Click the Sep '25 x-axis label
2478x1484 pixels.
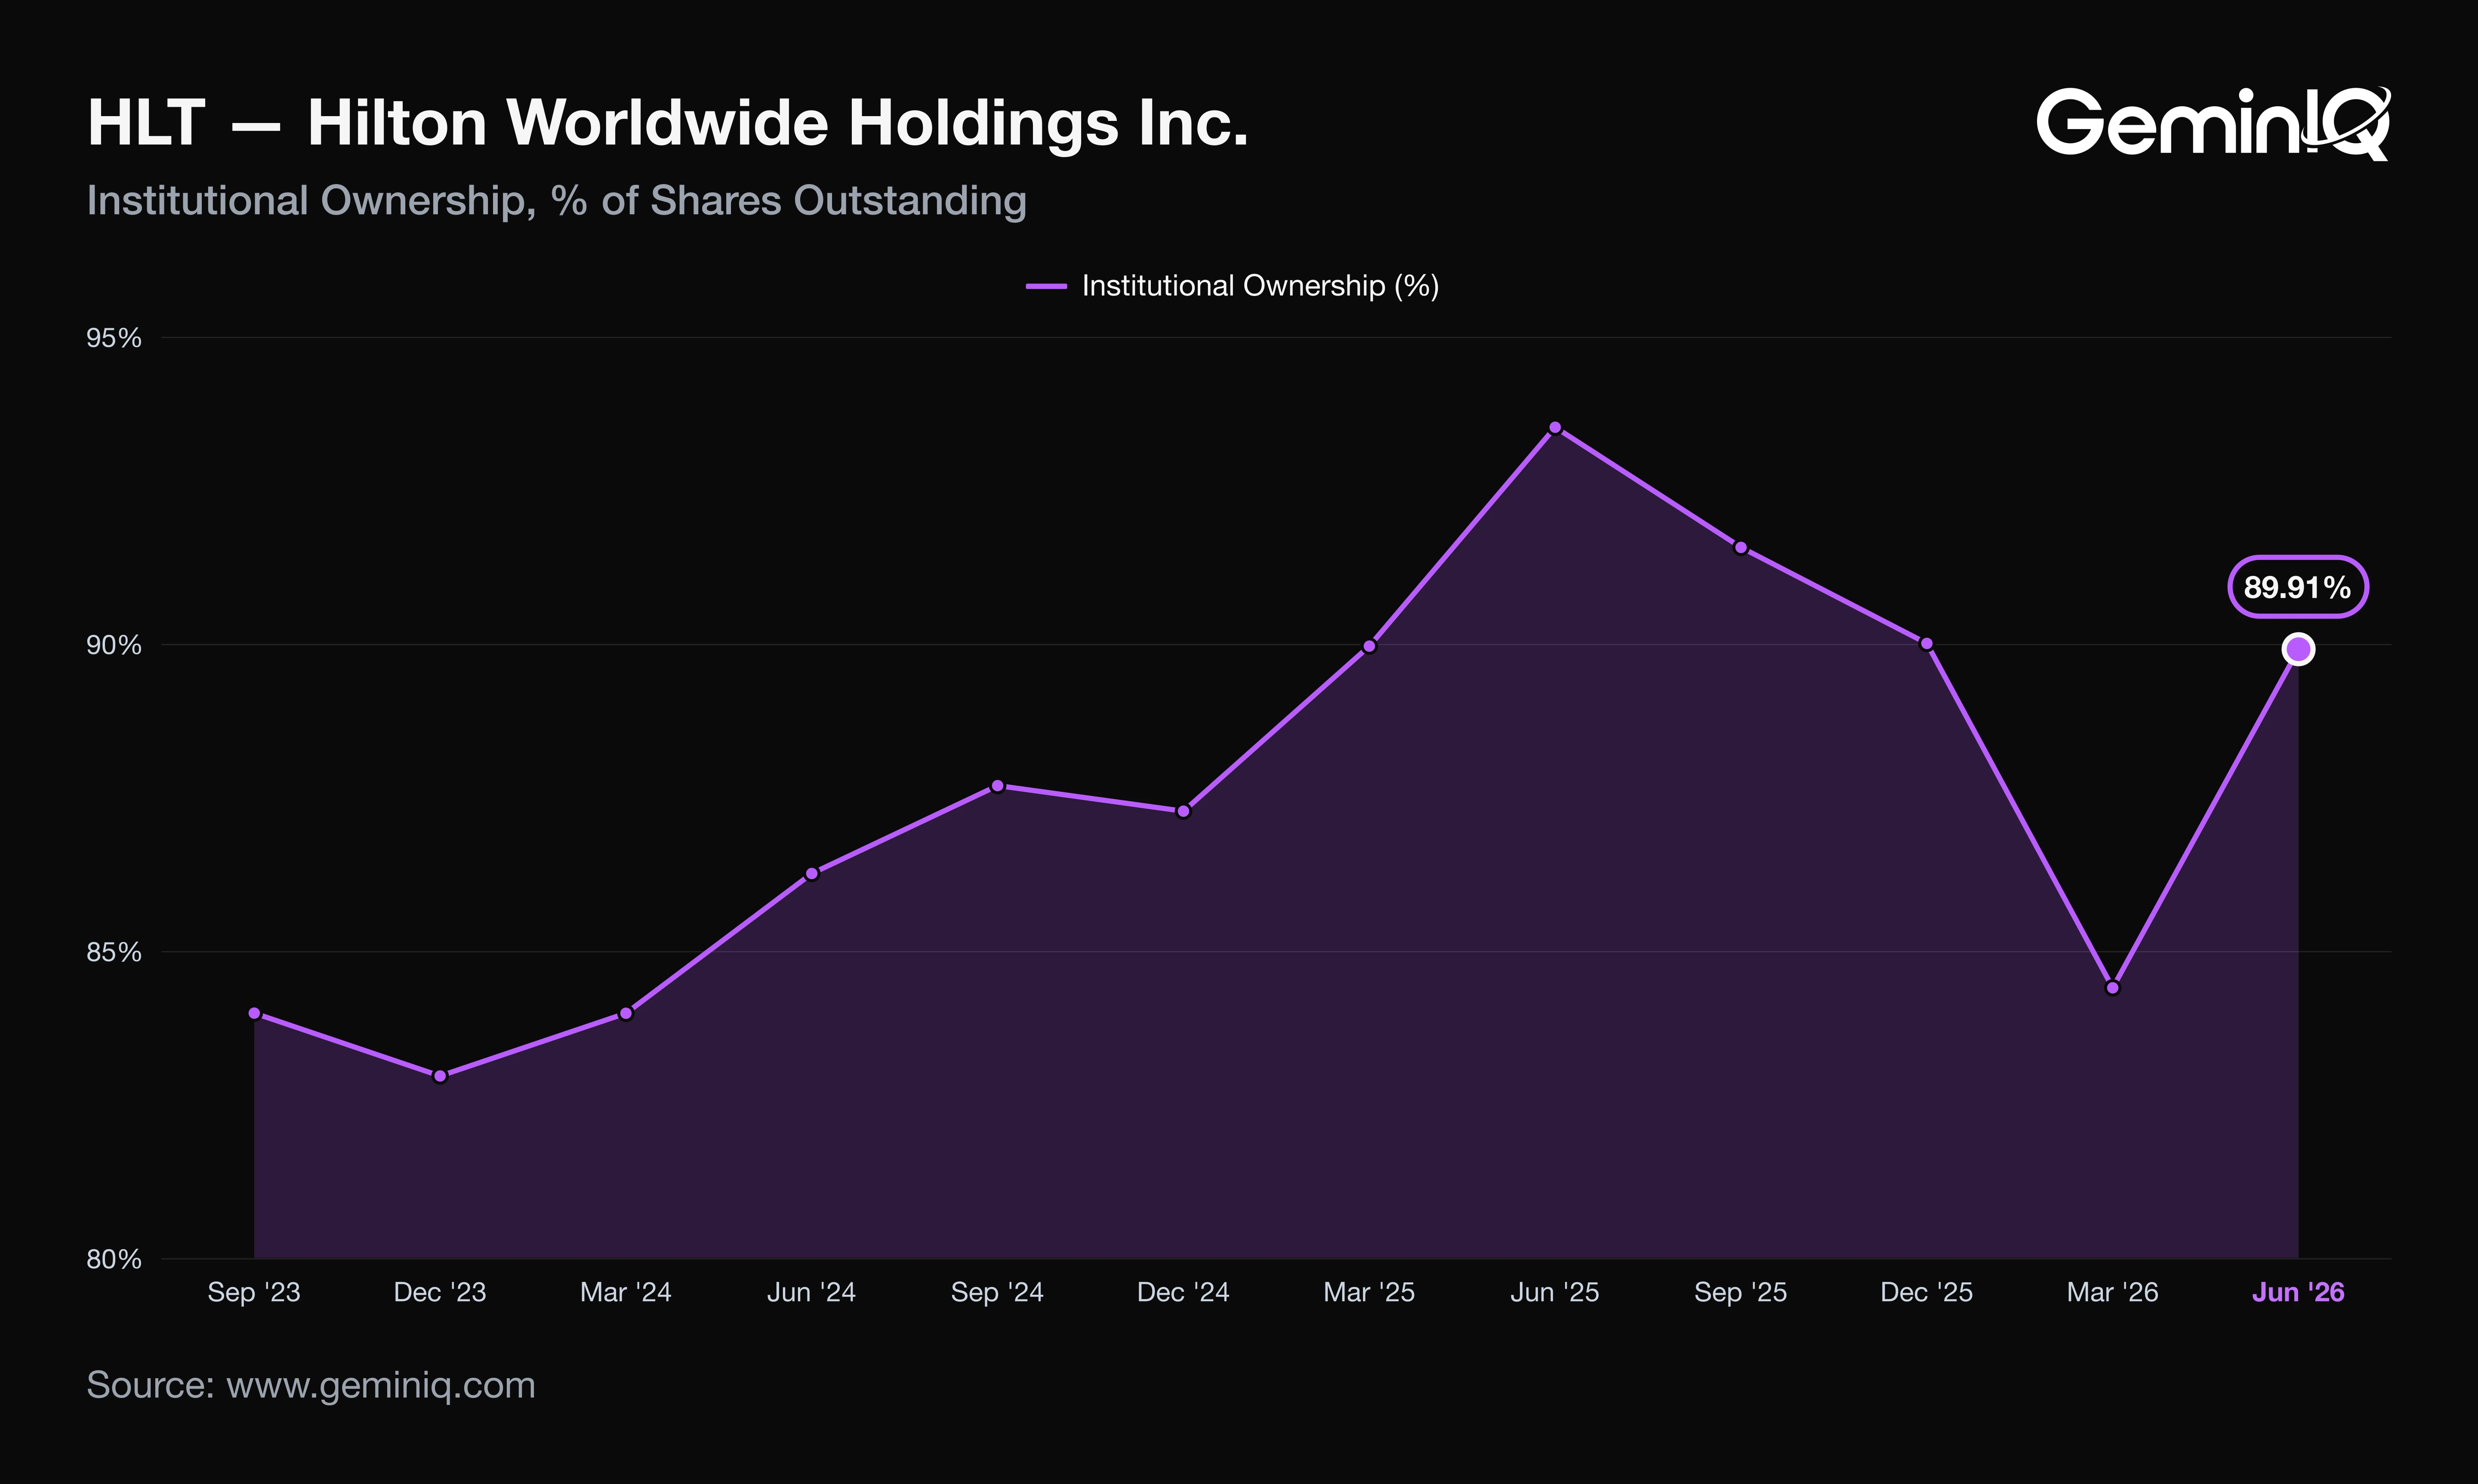coord(1741,1293)
